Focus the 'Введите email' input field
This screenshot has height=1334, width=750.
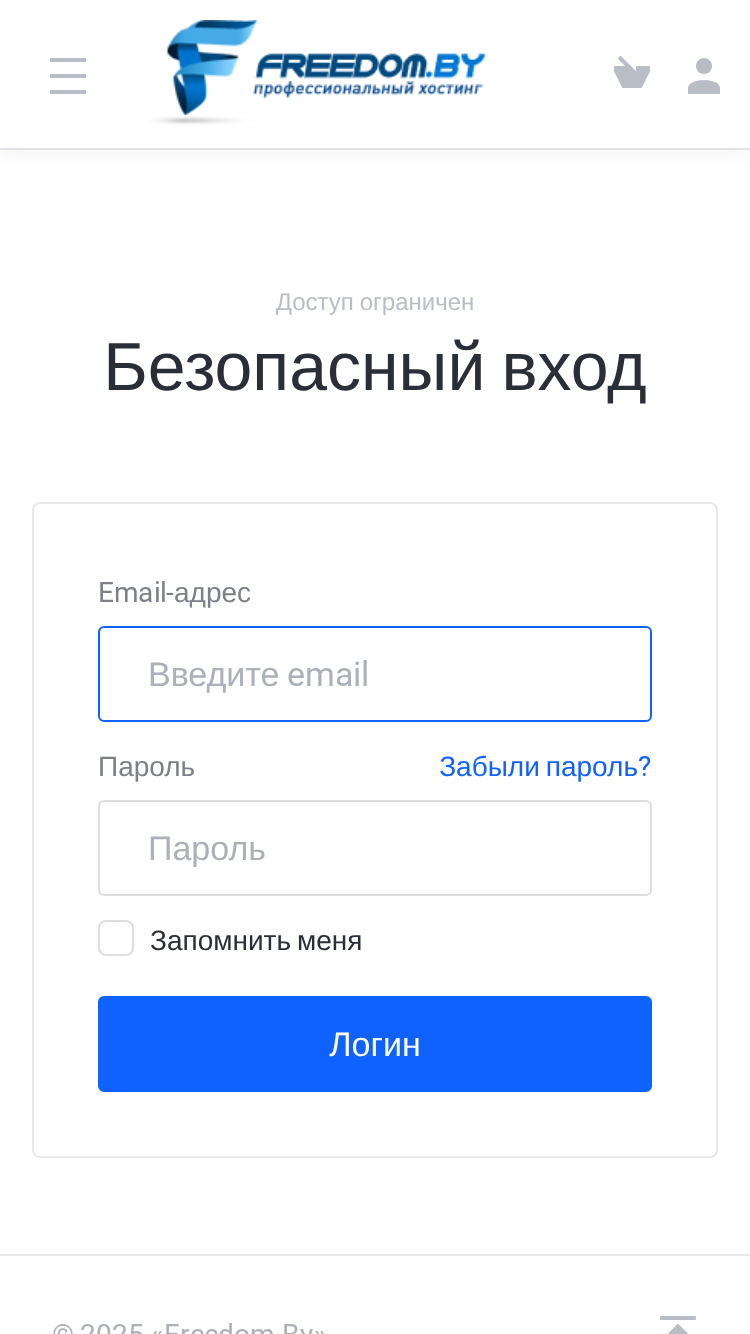click(x=375, y=674)
